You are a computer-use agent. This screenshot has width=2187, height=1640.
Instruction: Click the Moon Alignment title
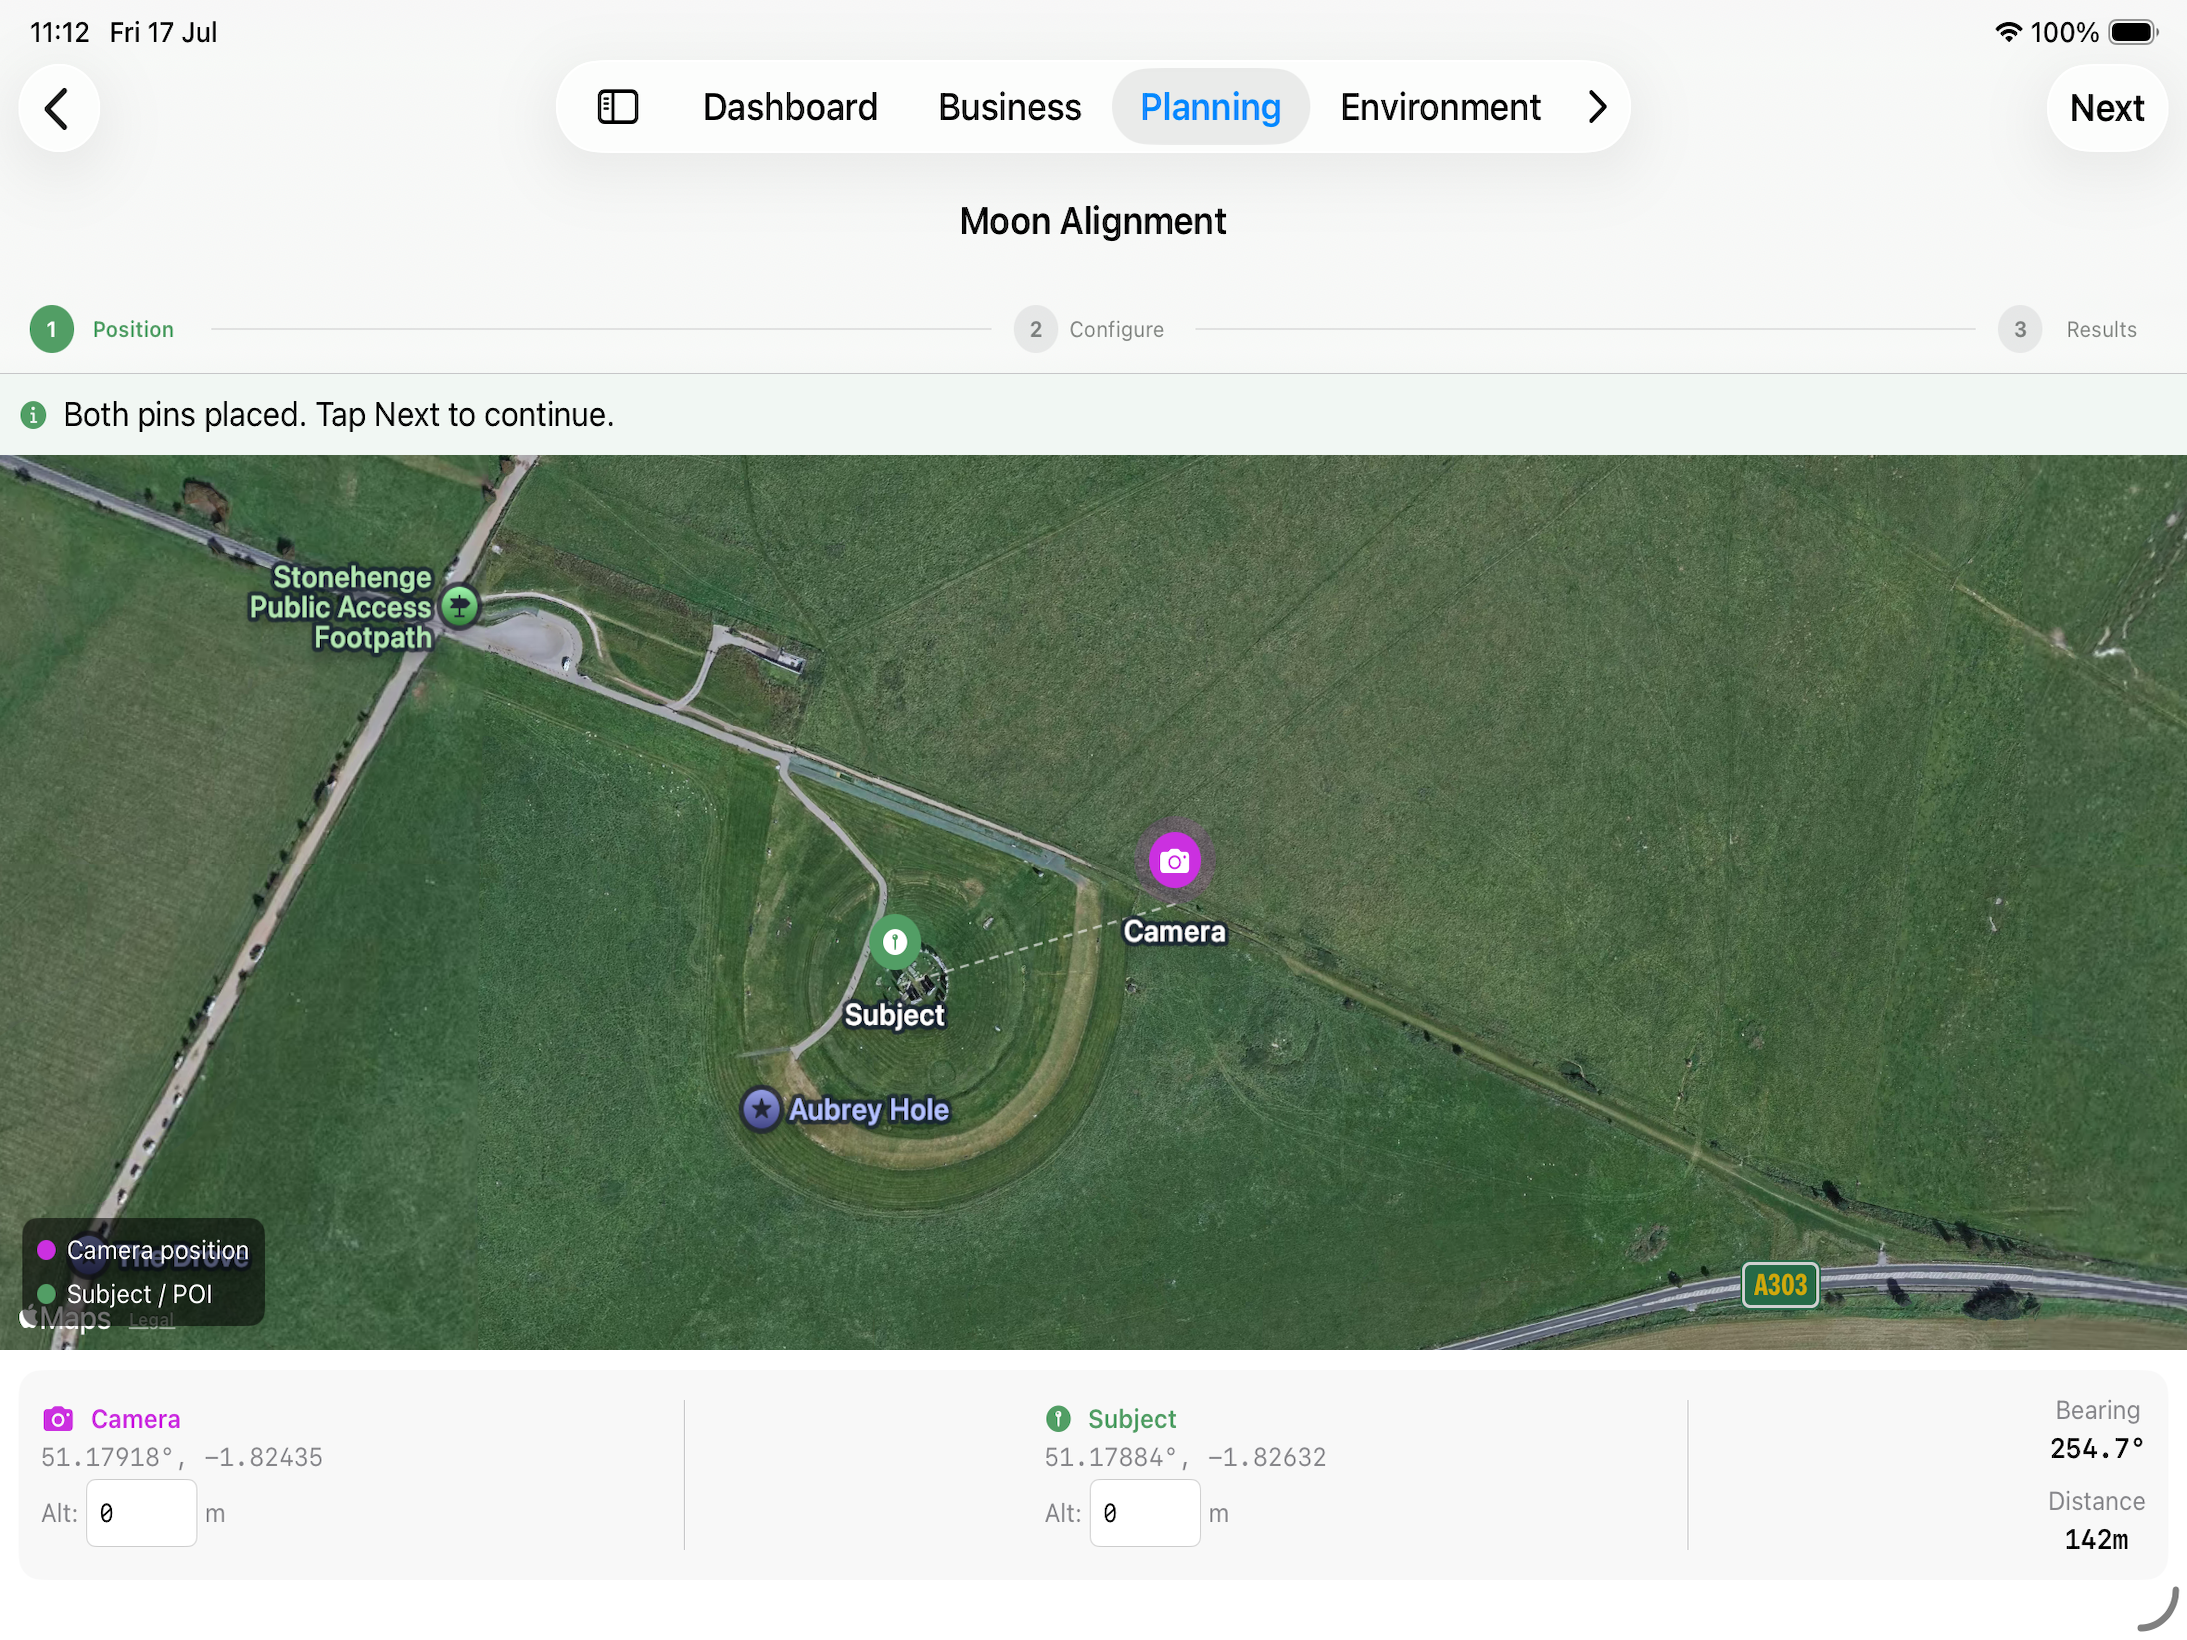[x=1092, y=221]
